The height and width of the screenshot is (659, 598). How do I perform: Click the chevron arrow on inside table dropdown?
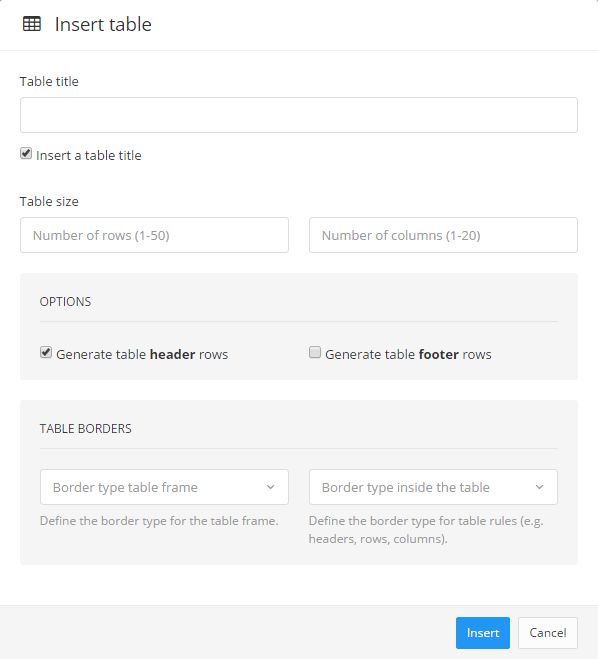click(540, 487)
